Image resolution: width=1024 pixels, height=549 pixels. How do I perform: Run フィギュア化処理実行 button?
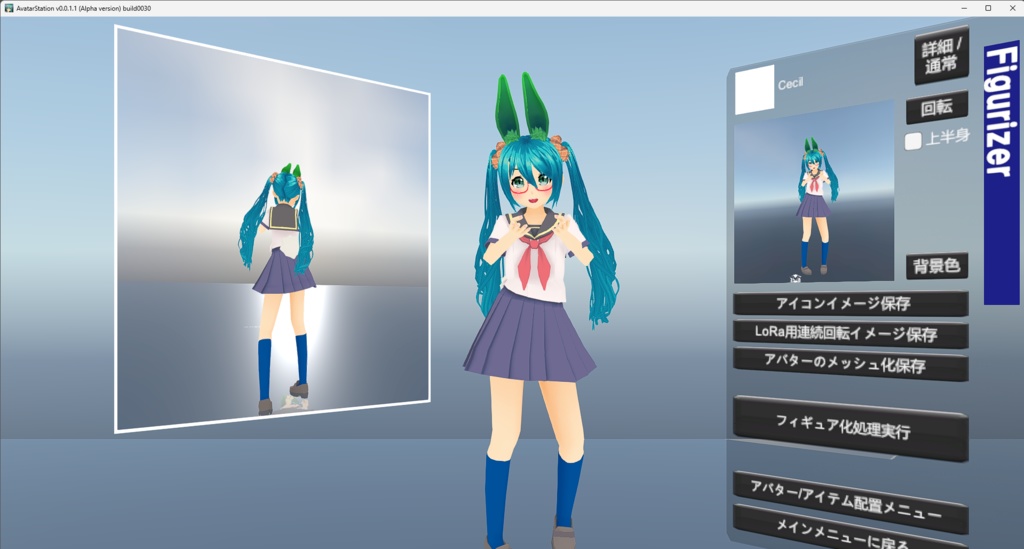coord(850,428)
